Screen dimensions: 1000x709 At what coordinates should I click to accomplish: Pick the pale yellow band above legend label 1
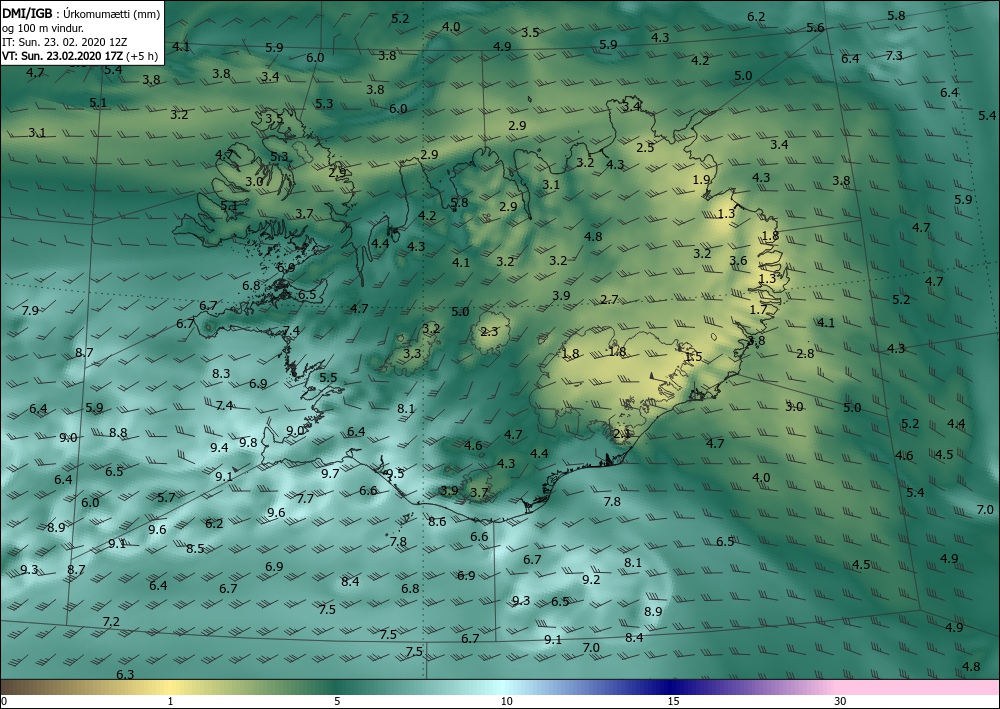[x=170, y=687]
